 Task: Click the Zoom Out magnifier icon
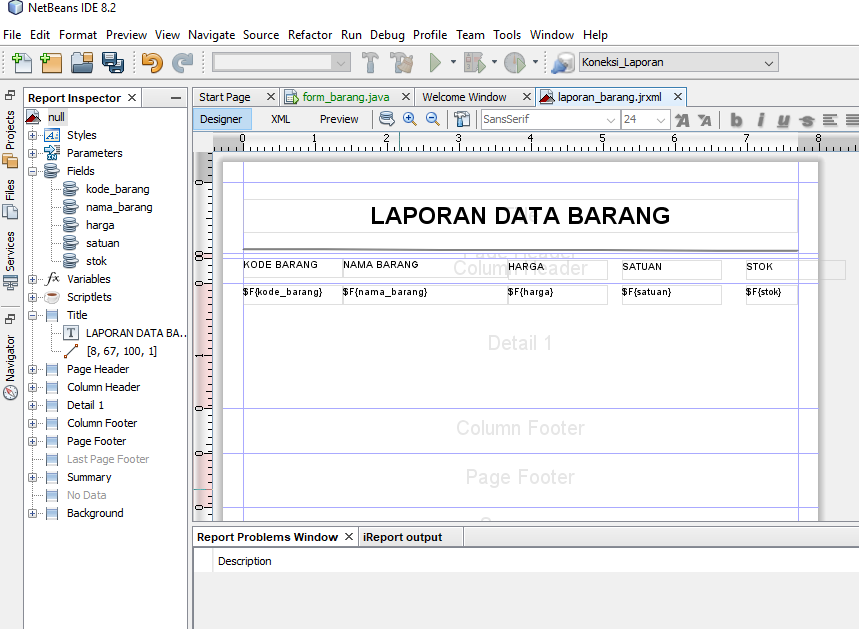433,118
